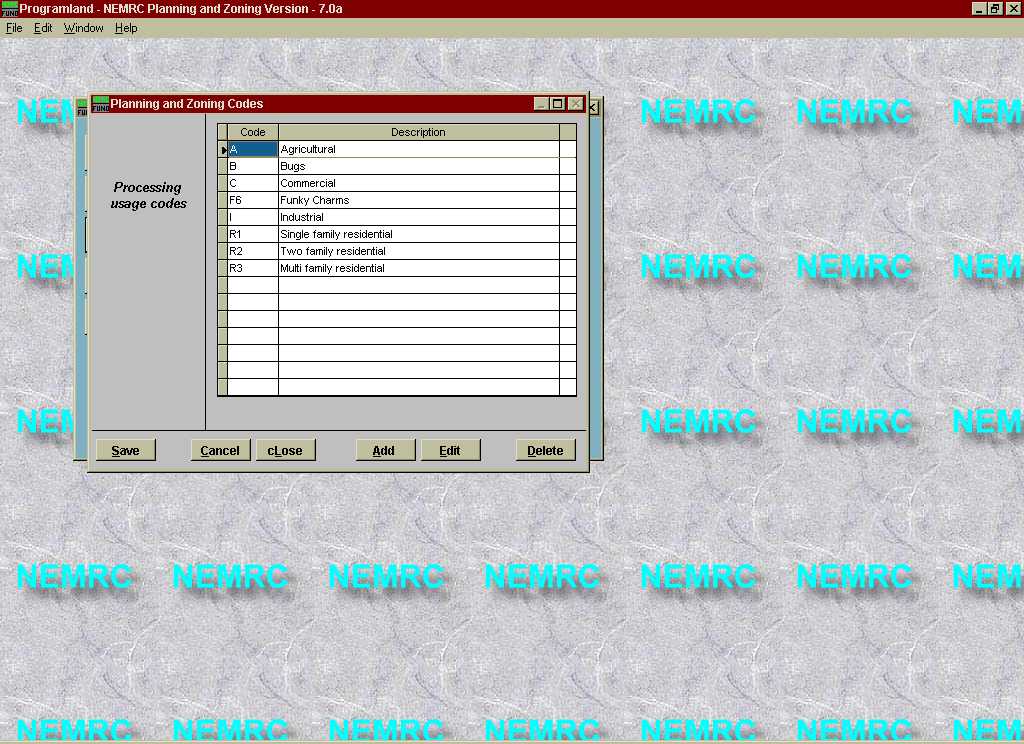The height and width of the screenshot is (744, 1024).
Task: Click the Edit button in the dialog
Action: coord(450,450)
